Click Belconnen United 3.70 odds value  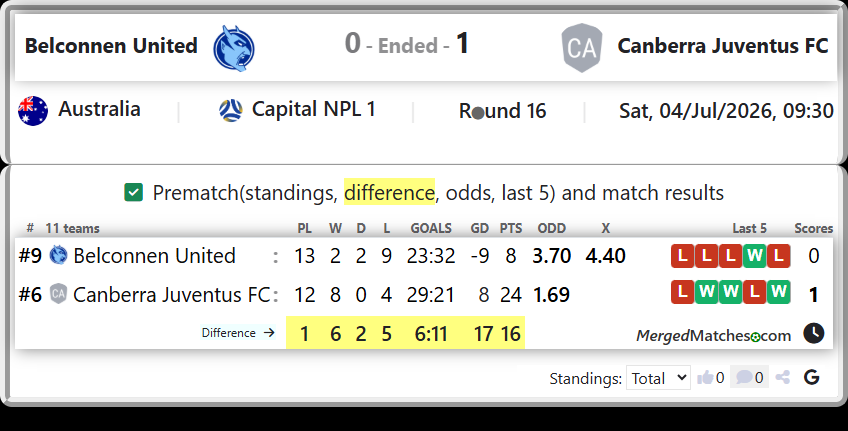551,256
